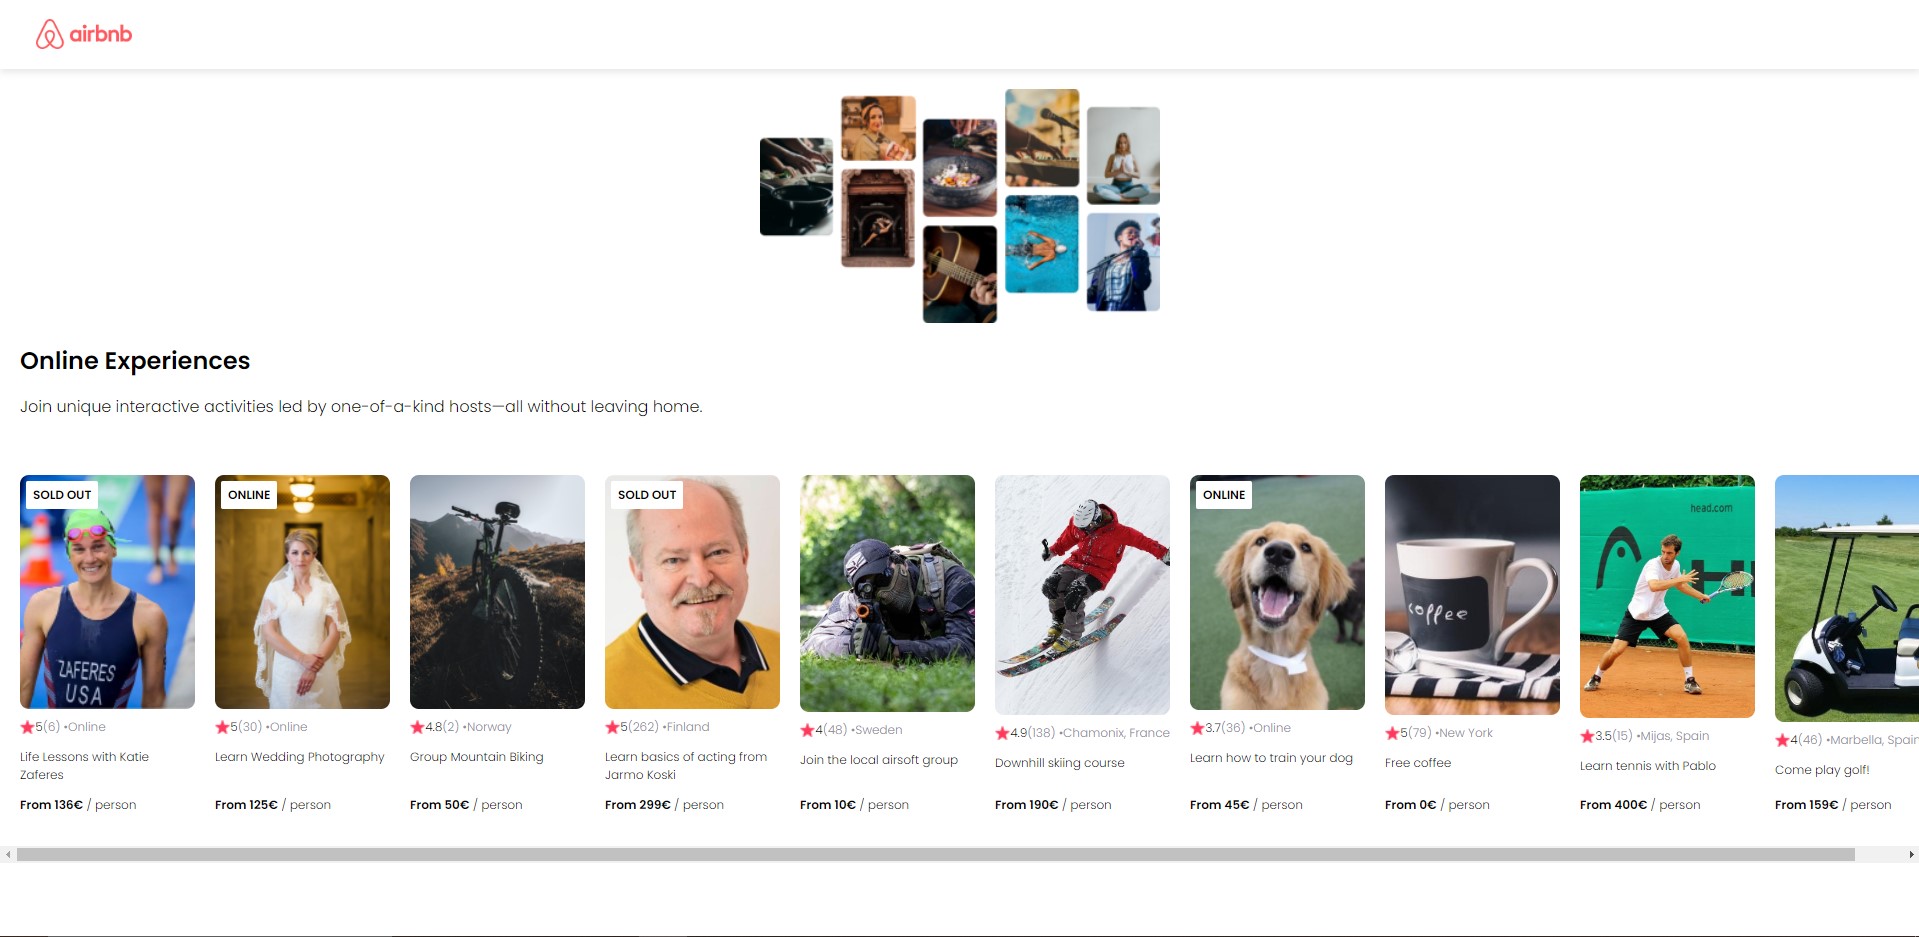Click the SOLD OUT badge on Jarmo Koski card
Viewport: 1919px width, 937px height.
[x=647, y=495]
